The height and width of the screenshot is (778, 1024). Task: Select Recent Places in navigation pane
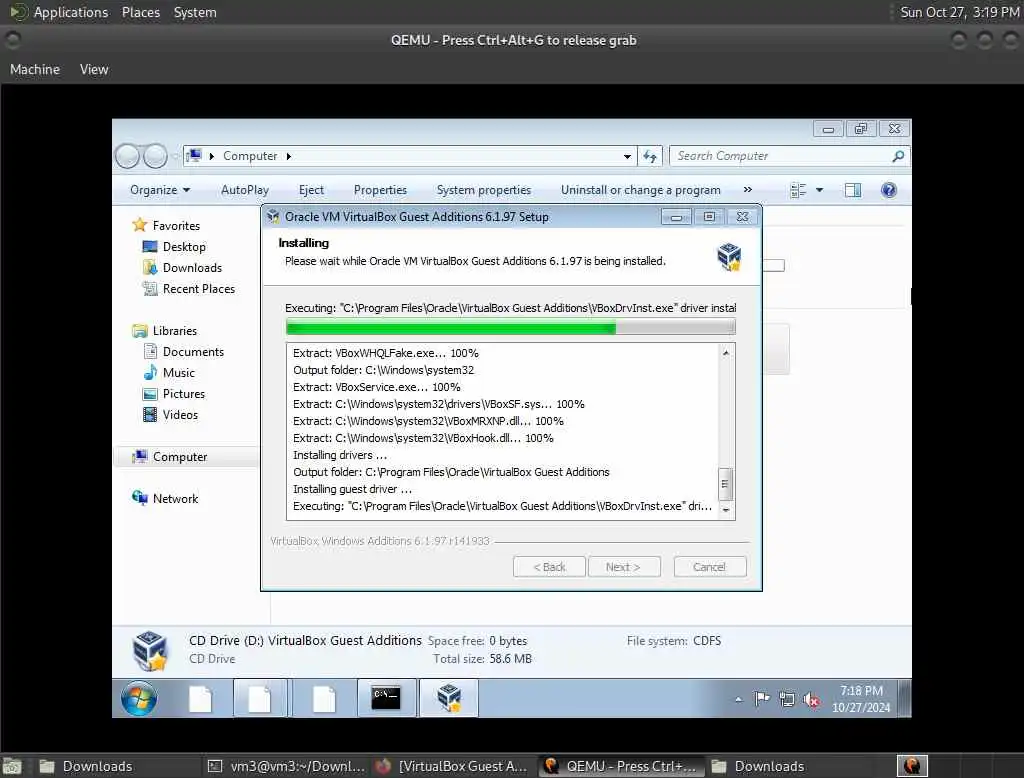point(199,289)
